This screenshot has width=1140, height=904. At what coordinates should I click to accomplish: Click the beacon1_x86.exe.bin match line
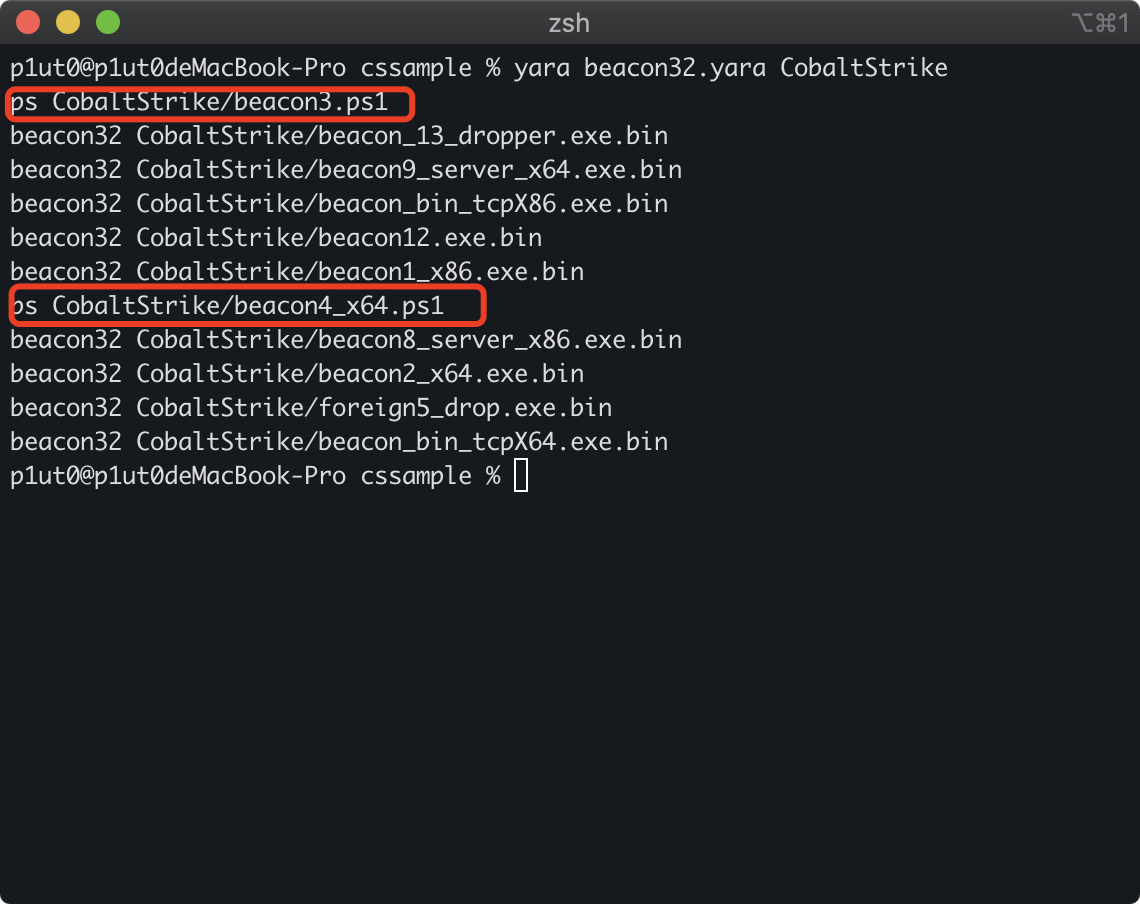tap(297, 272)
